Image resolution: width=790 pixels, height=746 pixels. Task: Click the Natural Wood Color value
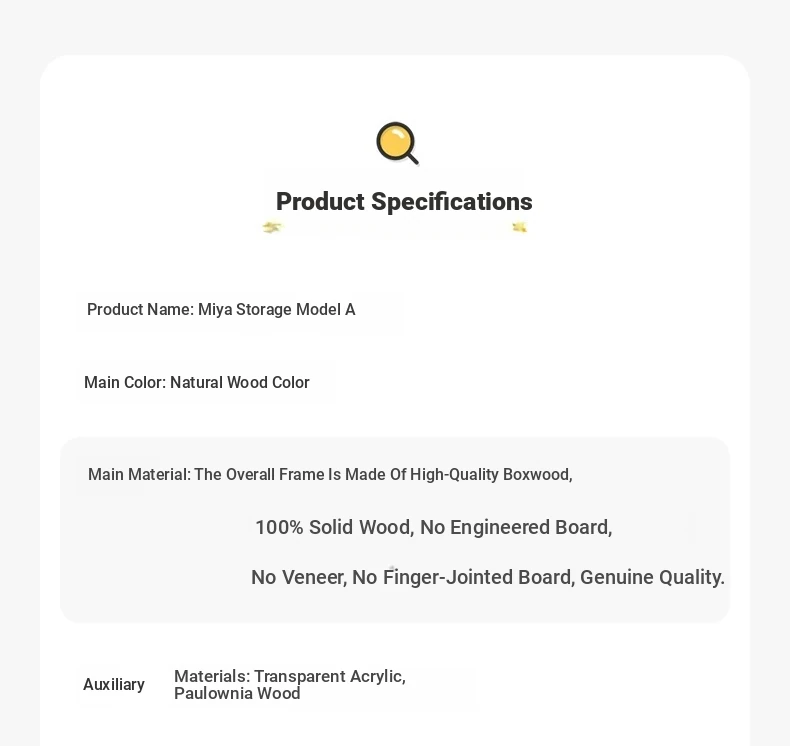[240, 382]
